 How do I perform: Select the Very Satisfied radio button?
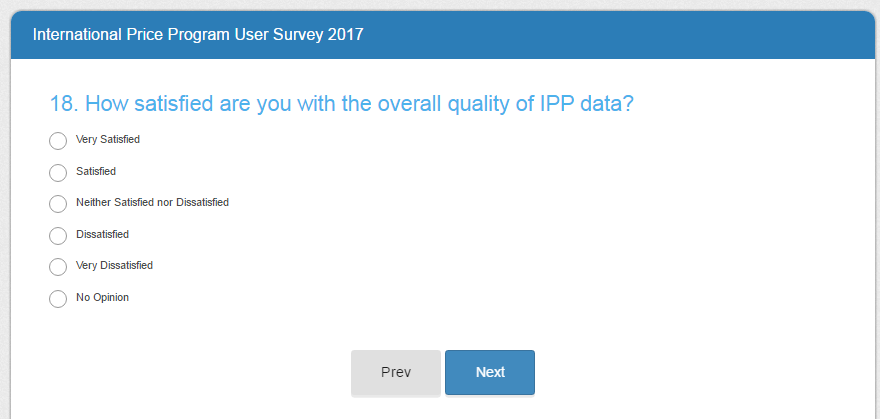58,141
